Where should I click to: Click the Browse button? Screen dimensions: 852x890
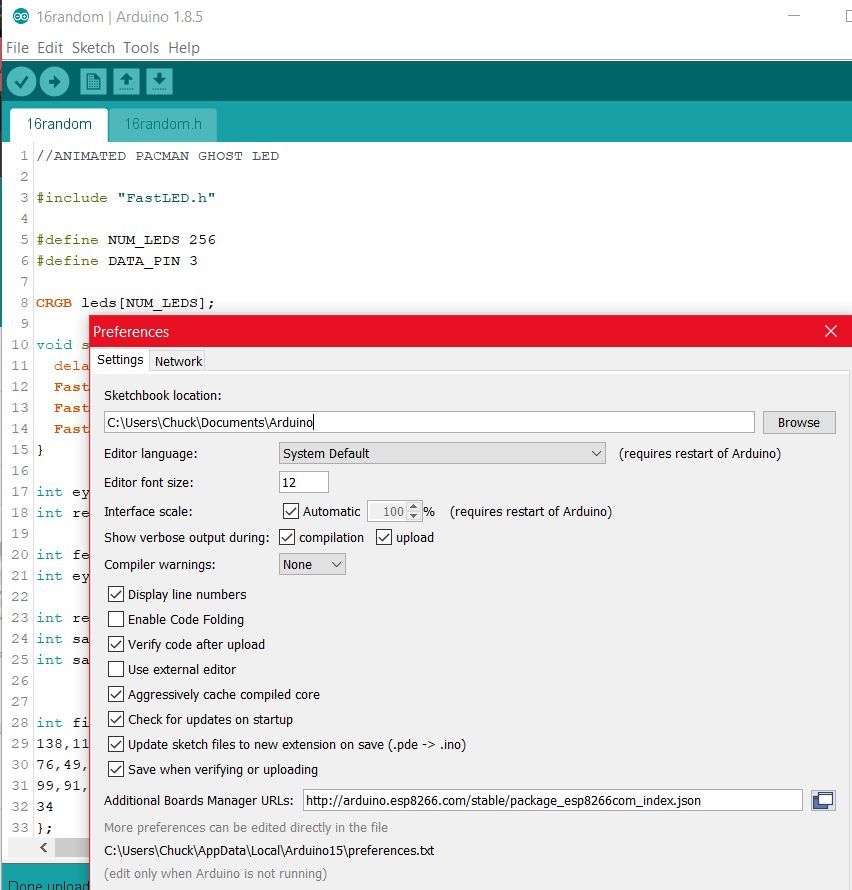(799, 422)
